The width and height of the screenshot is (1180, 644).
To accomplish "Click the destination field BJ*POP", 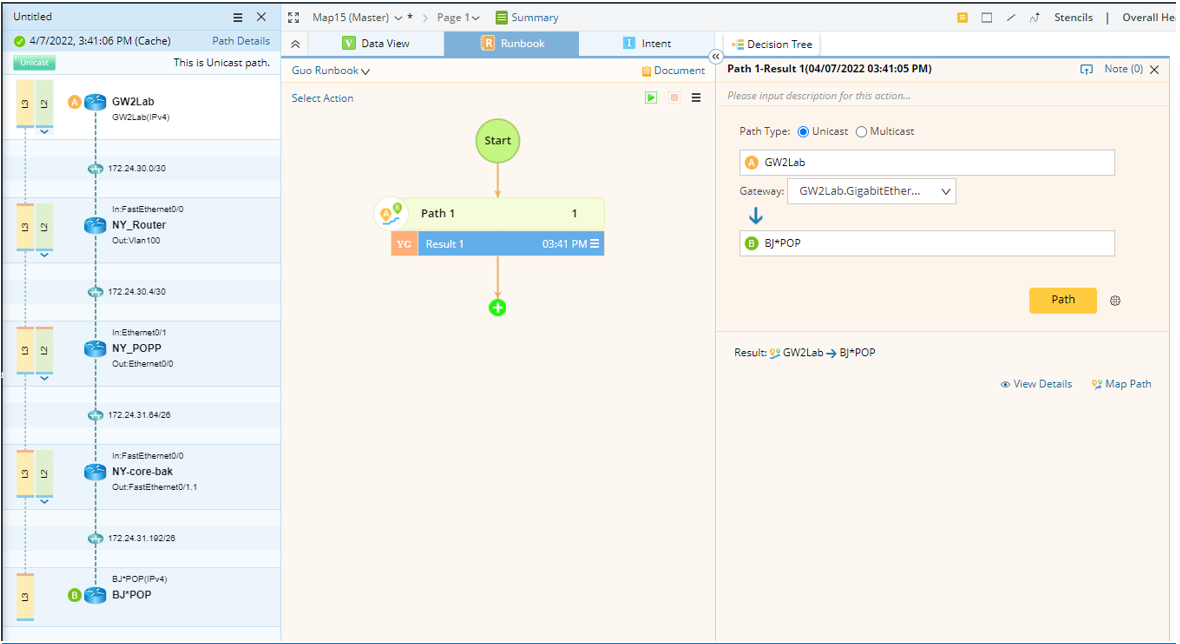I will (927, 244).
